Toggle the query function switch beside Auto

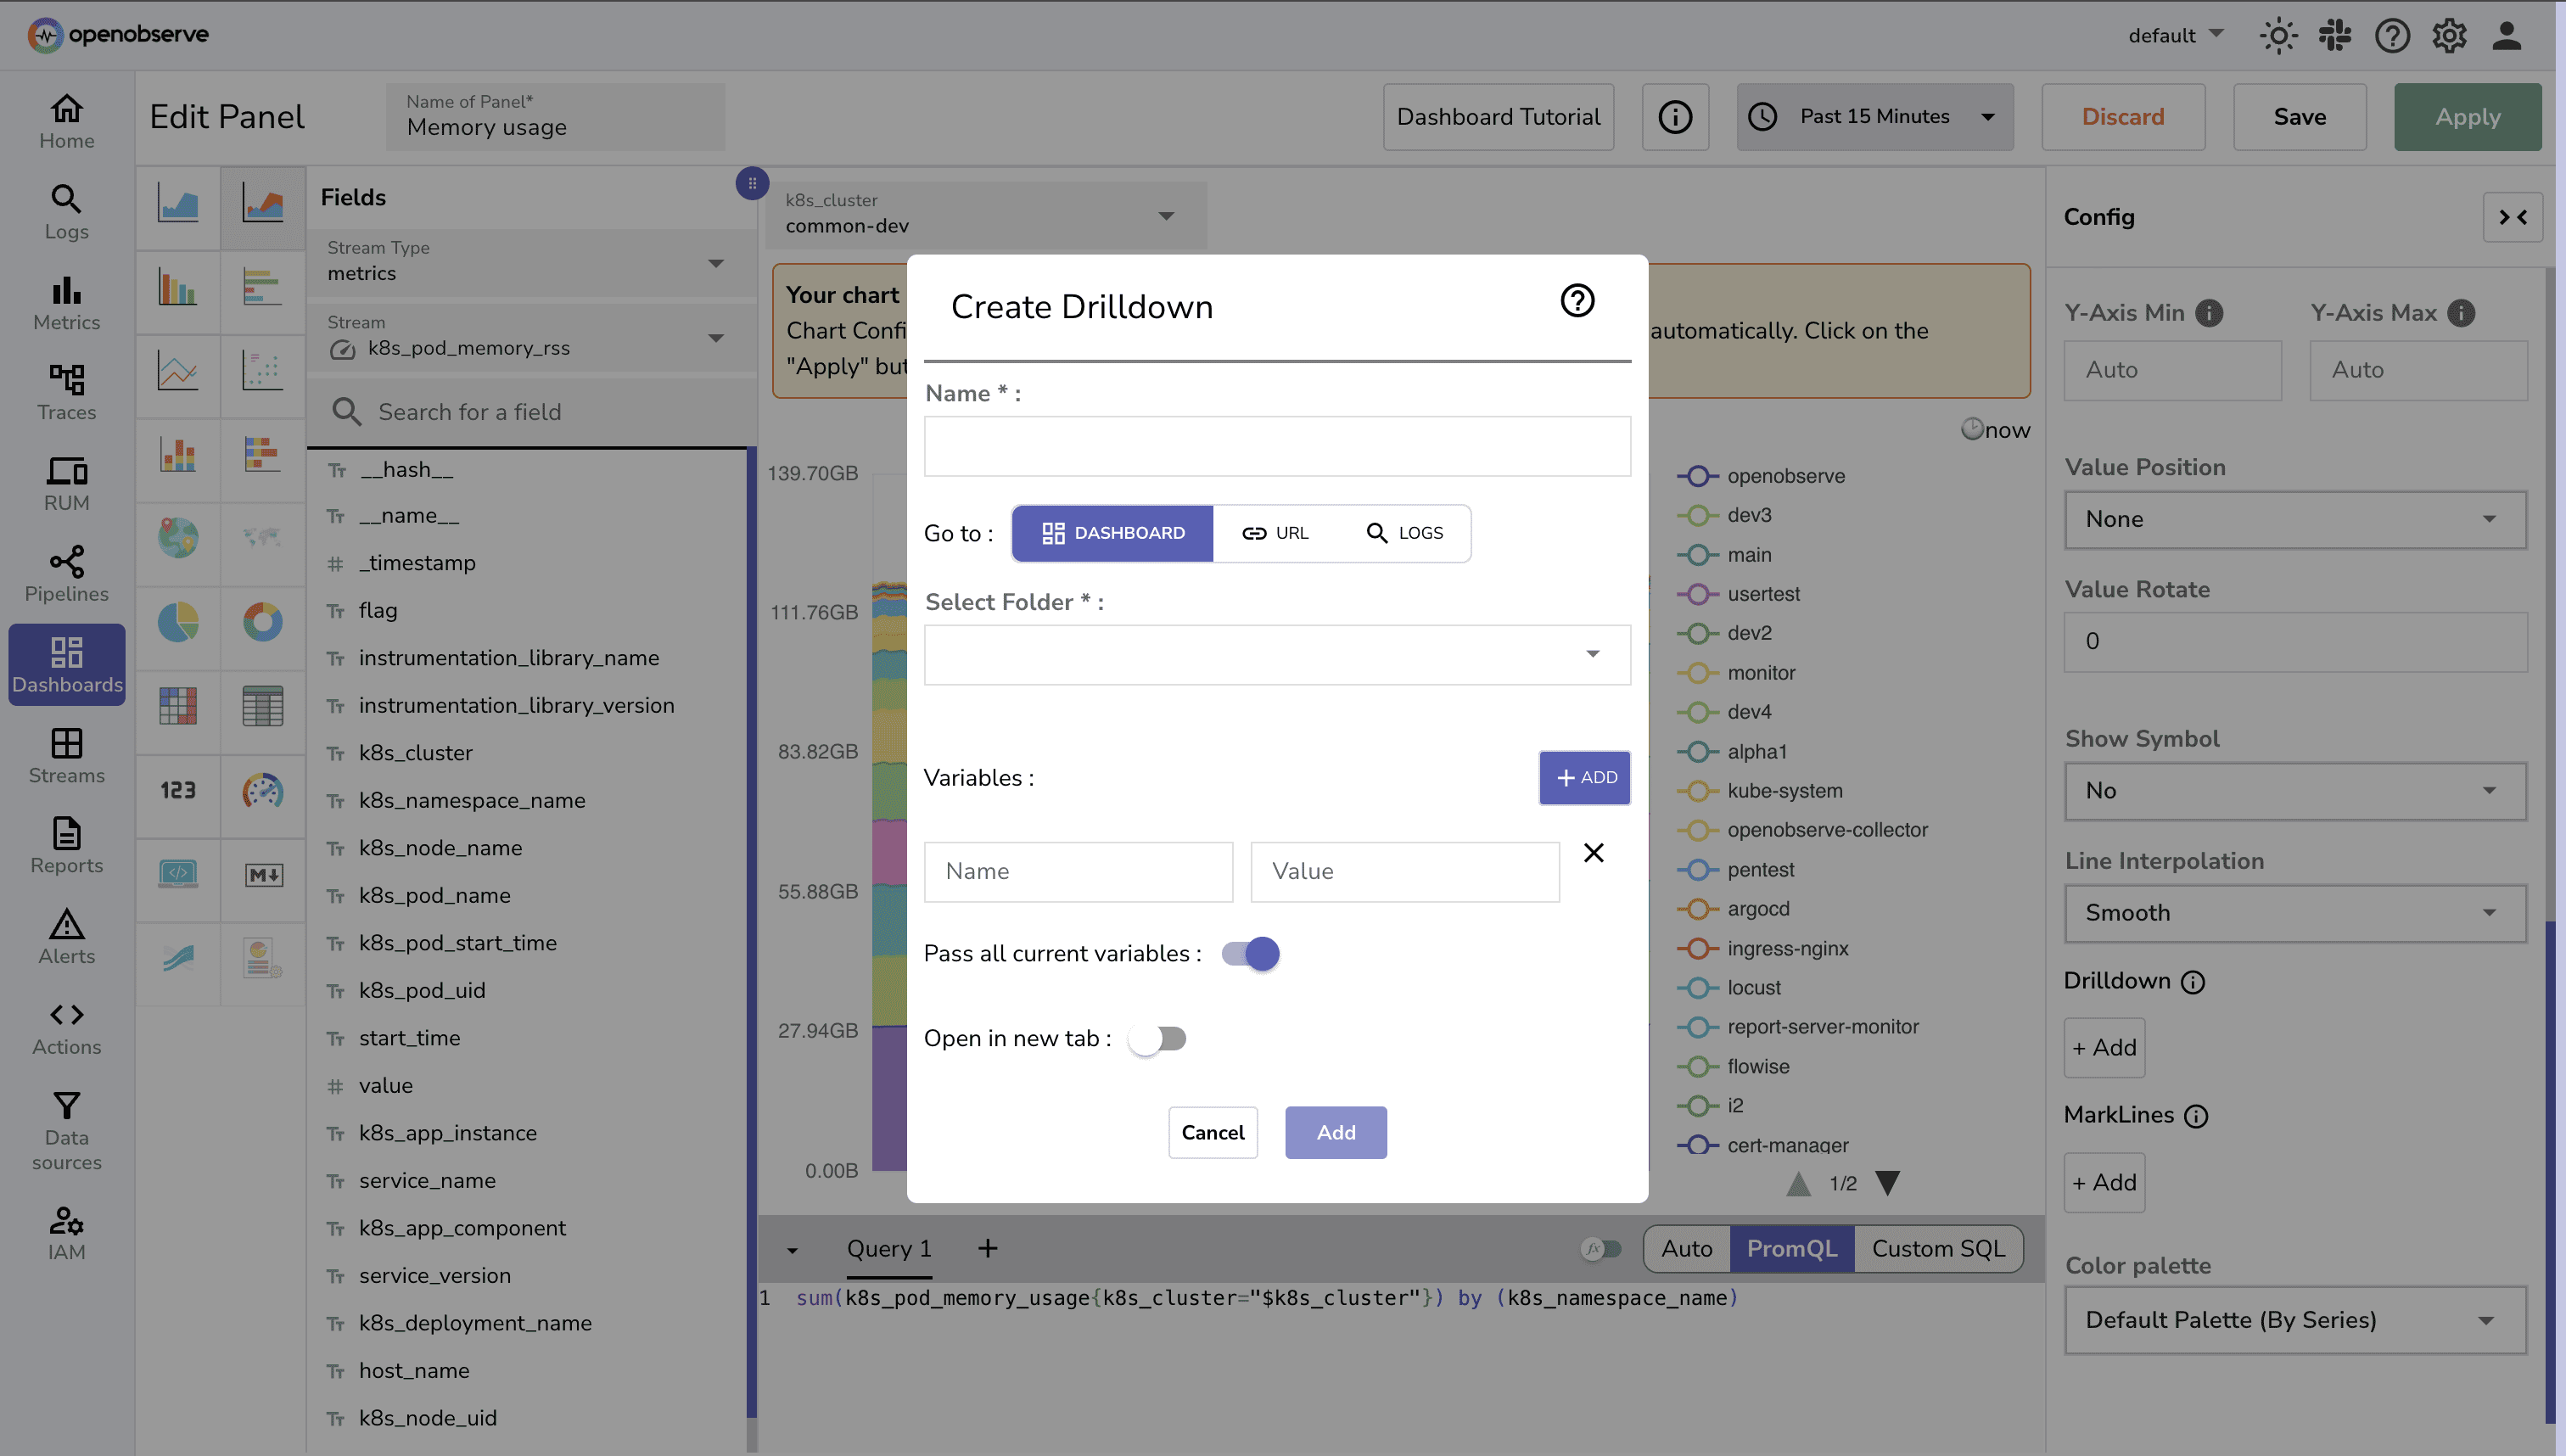(x=1600, y=1248)
